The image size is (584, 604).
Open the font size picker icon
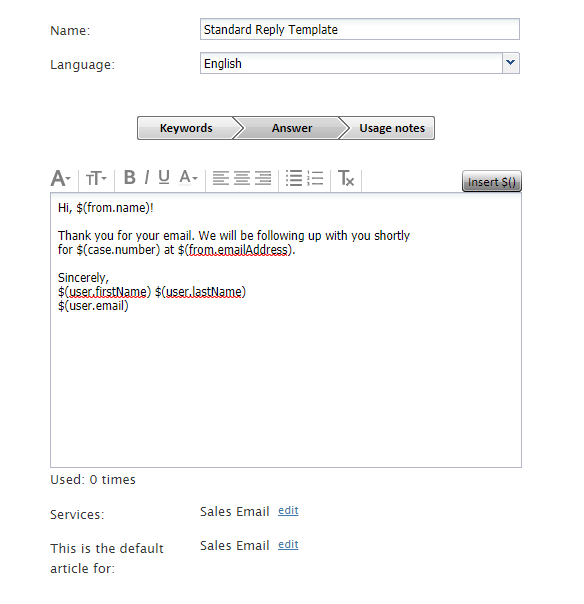click(x=96, y=178)
